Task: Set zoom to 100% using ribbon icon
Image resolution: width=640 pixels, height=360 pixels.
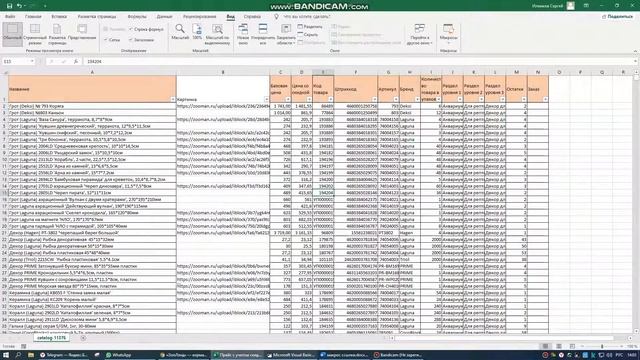Action: pyautogui.click(x=197, y=32)
